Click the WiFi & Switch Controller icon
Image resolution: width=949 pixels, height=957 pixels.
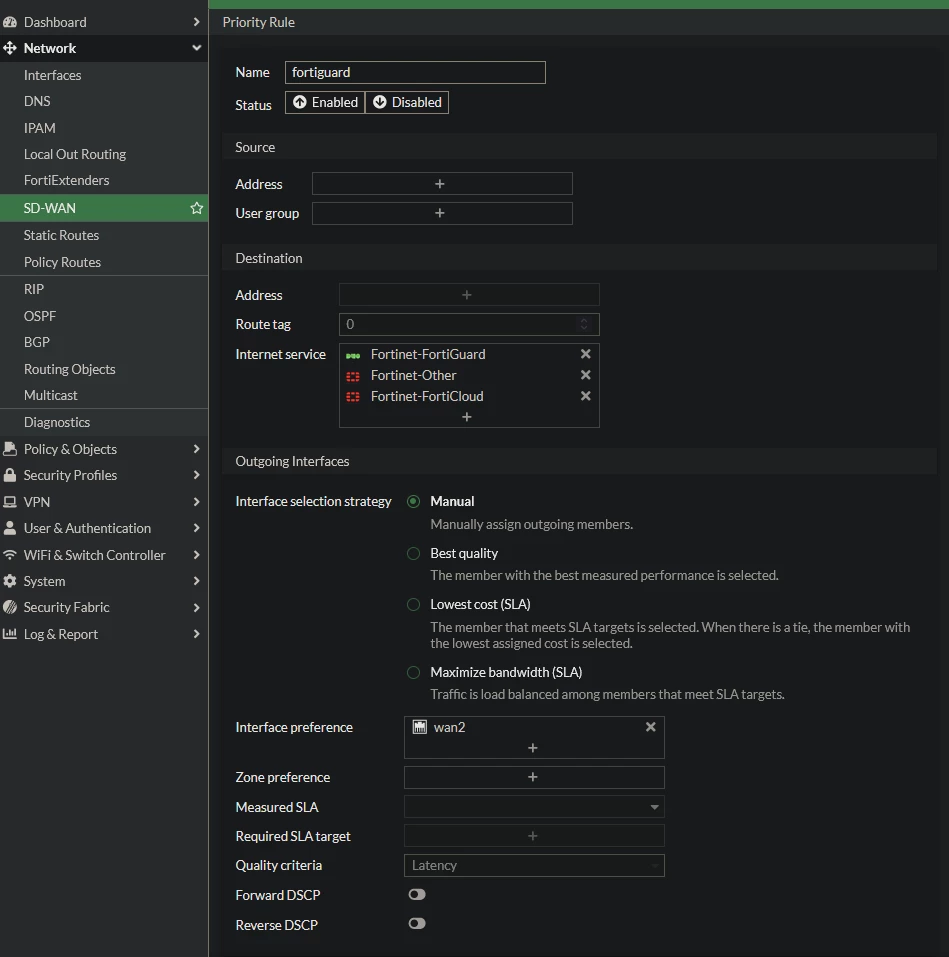[10, 555]
